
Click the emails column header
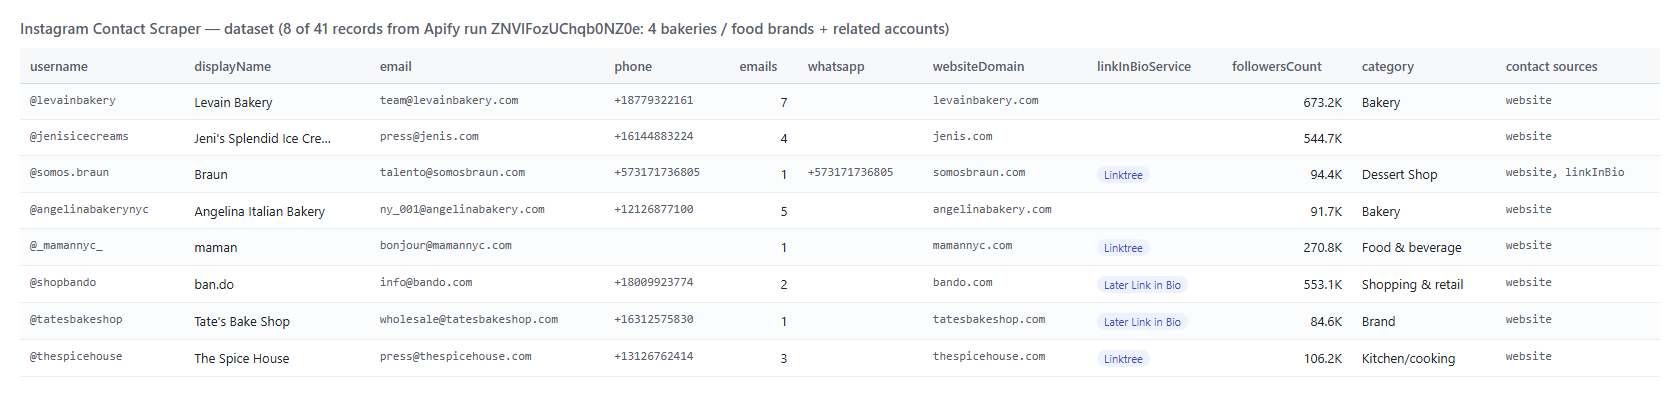(x=758, y=67)
